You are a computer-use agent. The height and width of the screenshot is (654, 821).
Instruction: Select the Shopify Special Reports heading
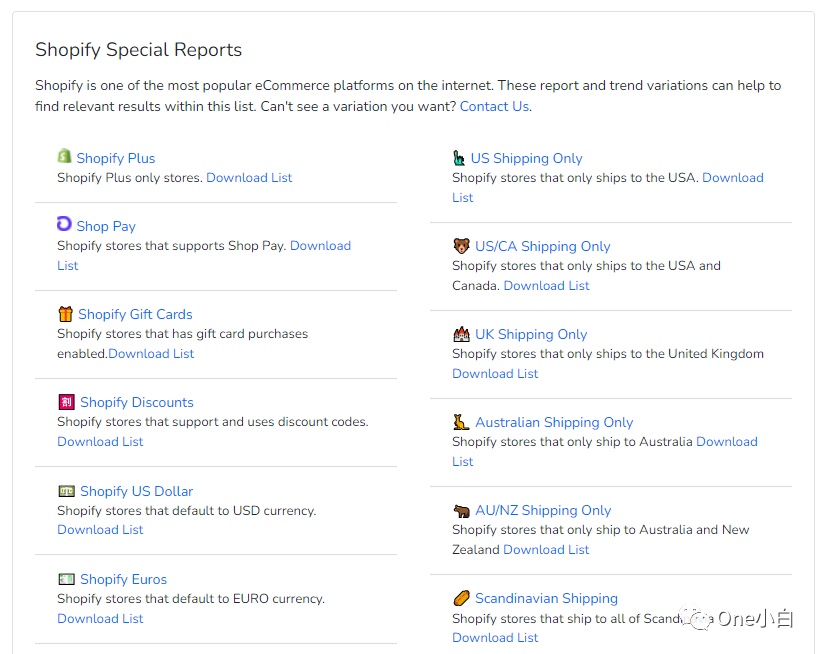[x=138, y=50]
